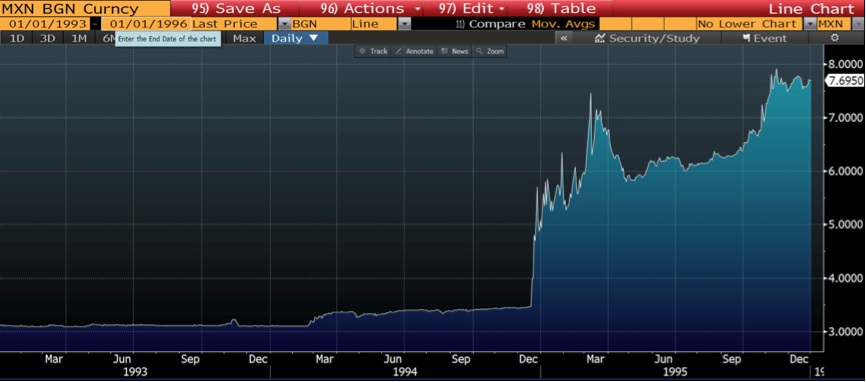
Task: Click the end date field 01/01/1996
Action: point(147,24)
